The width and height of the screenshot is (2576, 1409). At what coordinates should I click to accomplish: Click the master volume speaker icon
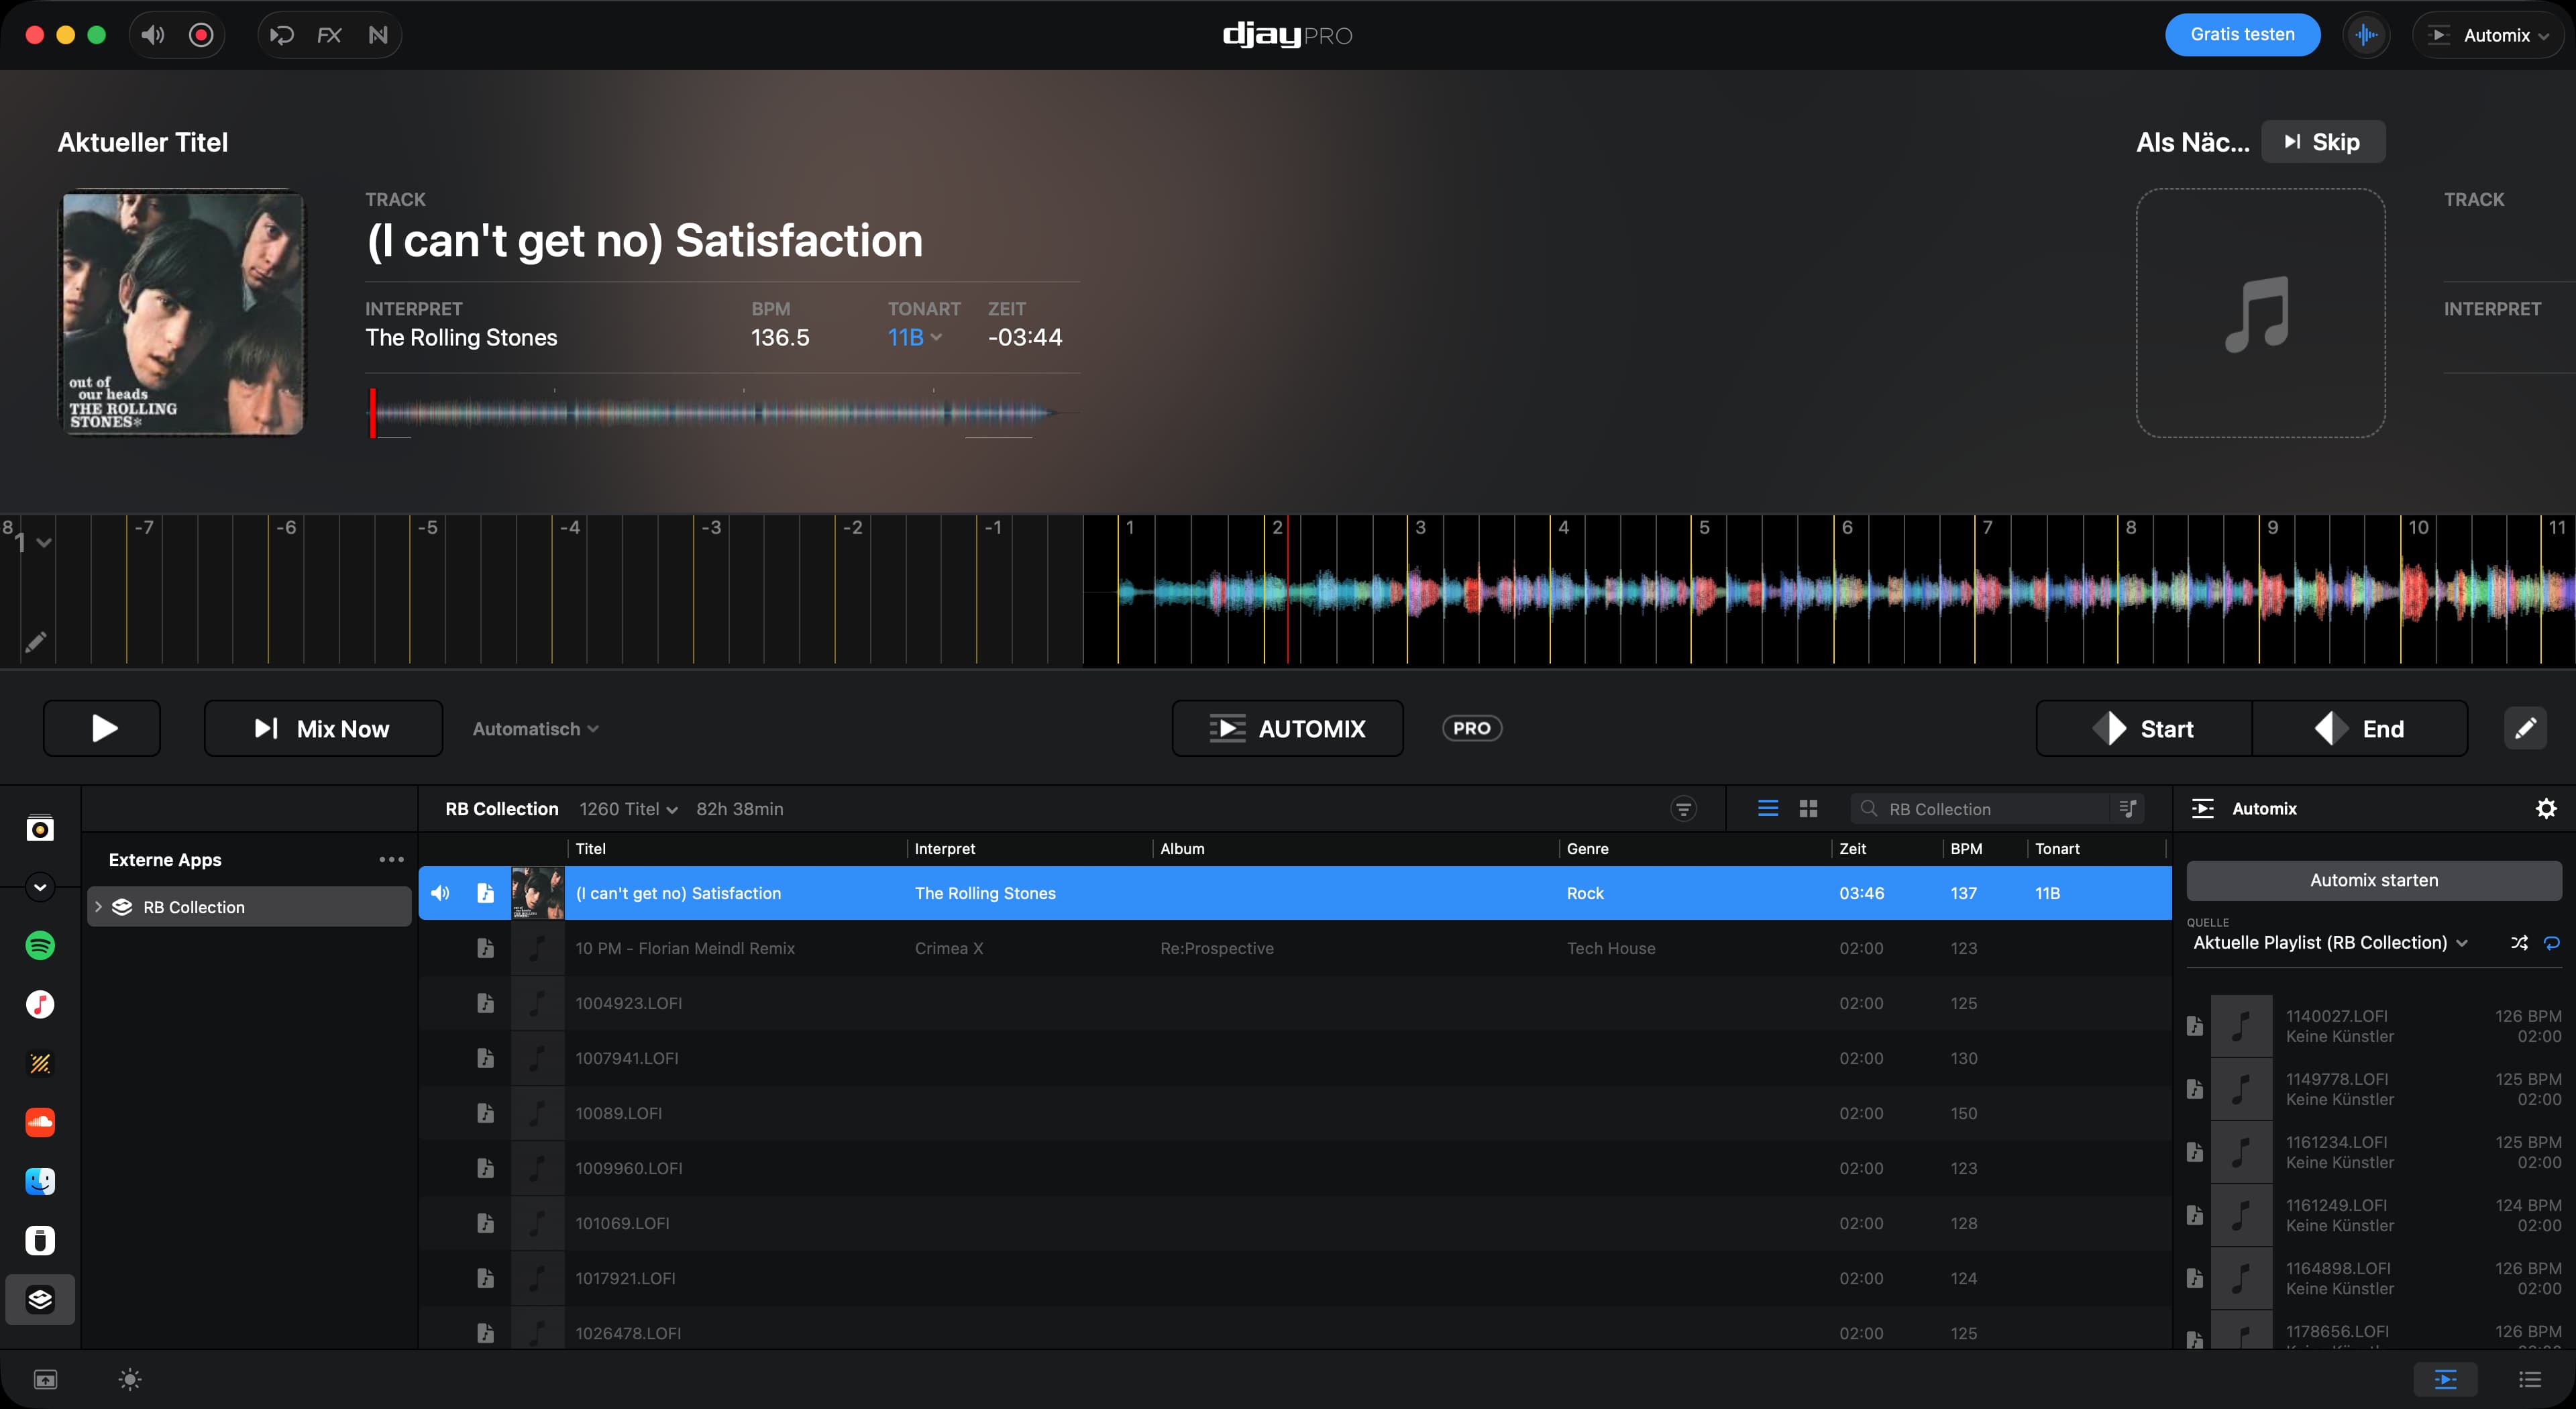point(152,35)
